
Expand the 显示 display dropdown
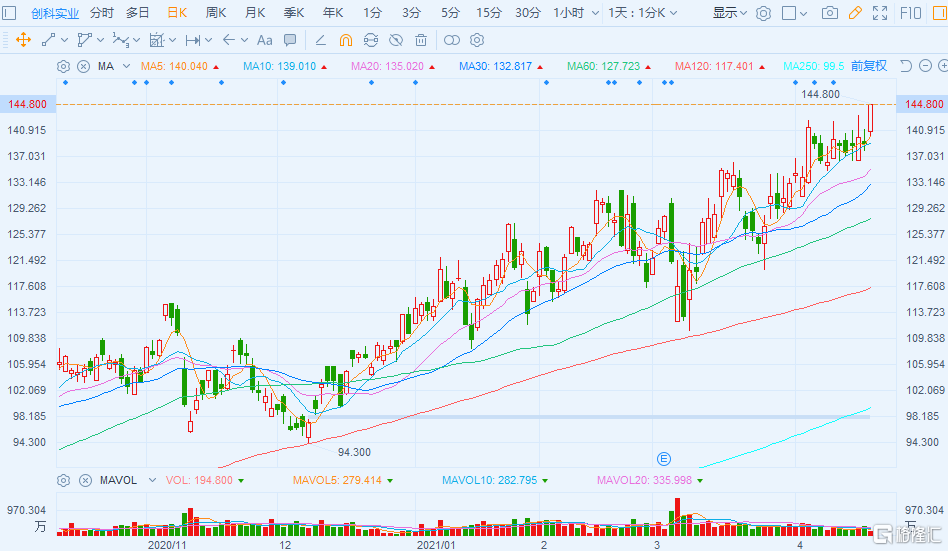click(730, 13)
